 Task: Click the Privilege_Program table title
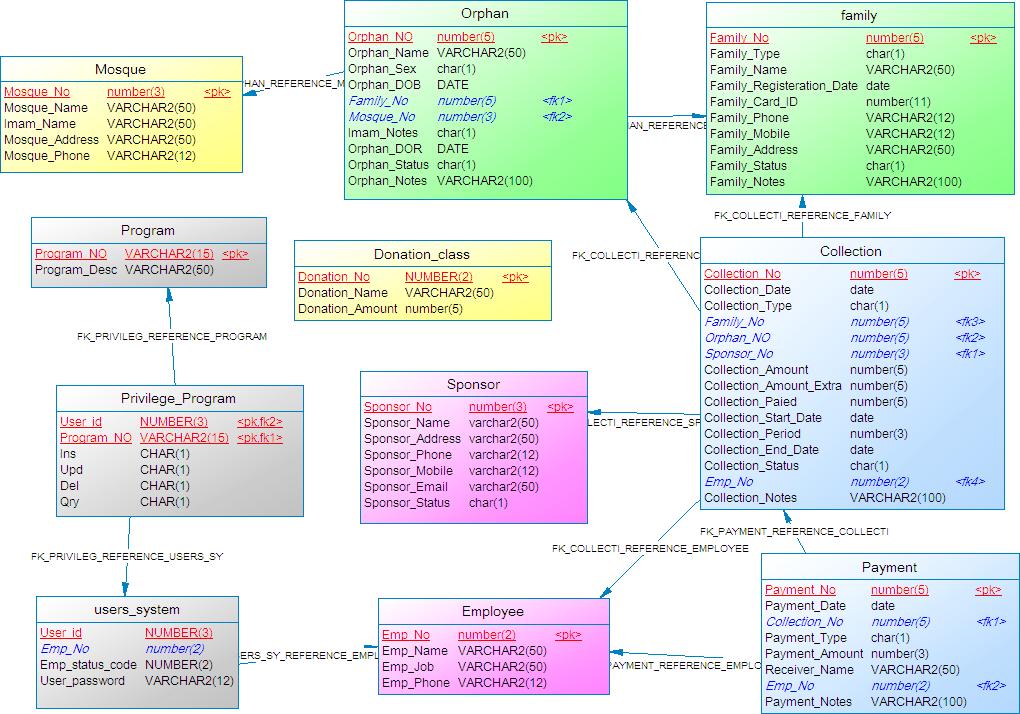pyautogui.click(x=178, y=398)
